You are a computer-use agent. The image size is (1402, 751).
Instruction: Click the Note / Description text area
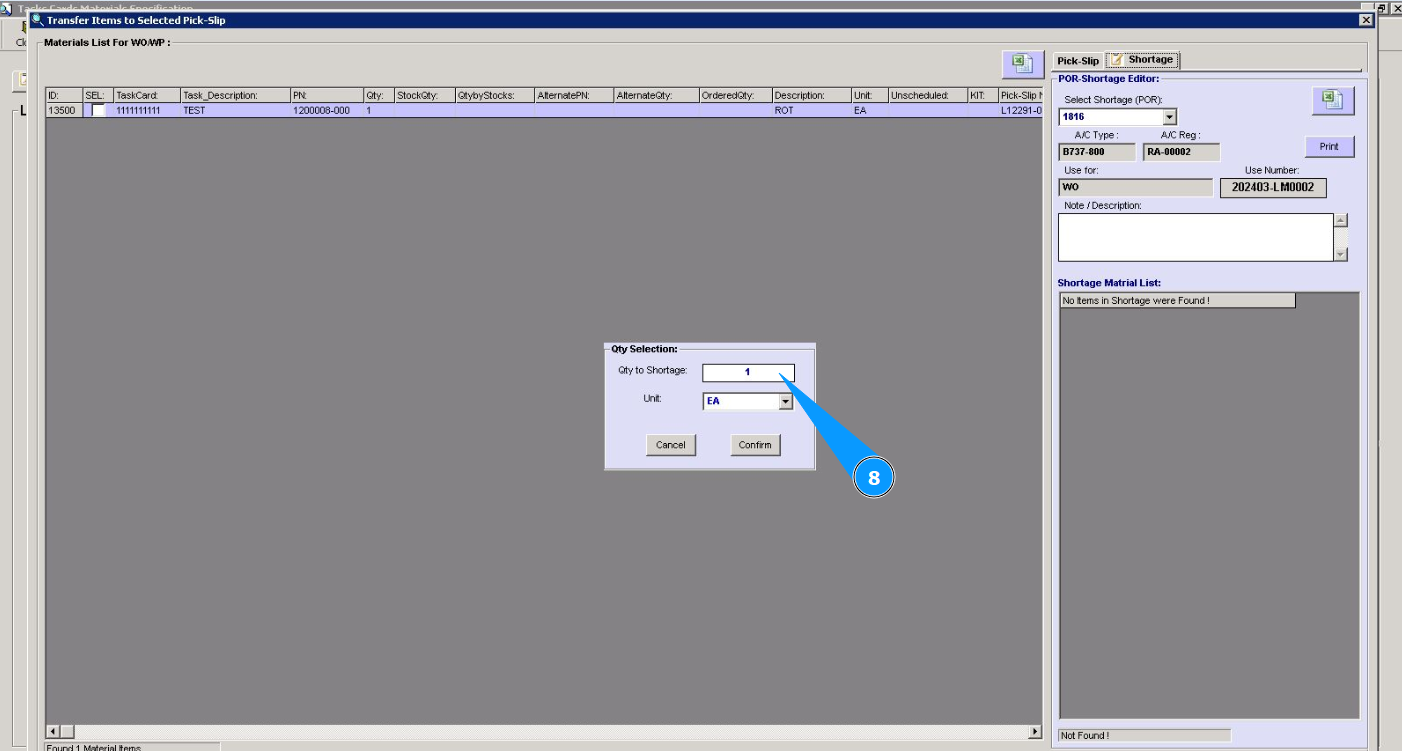[x=1196, y=237]
